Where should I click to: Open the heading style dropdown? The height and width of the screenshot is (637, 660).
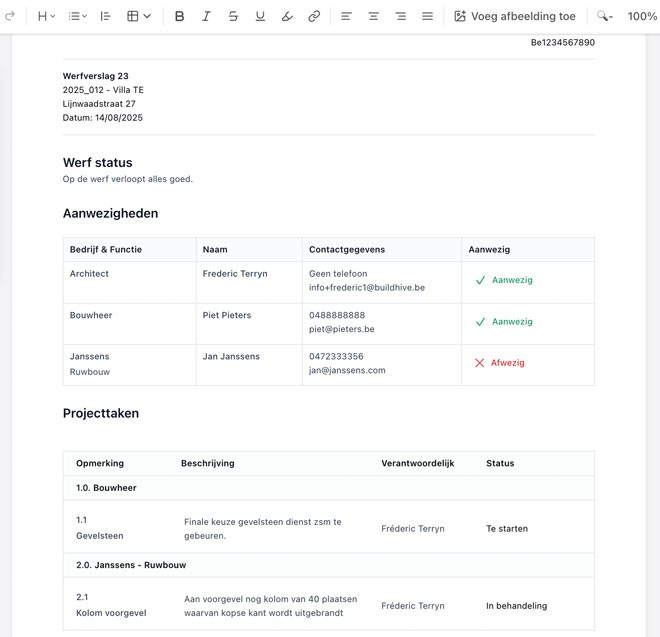(x=47, y=16)
